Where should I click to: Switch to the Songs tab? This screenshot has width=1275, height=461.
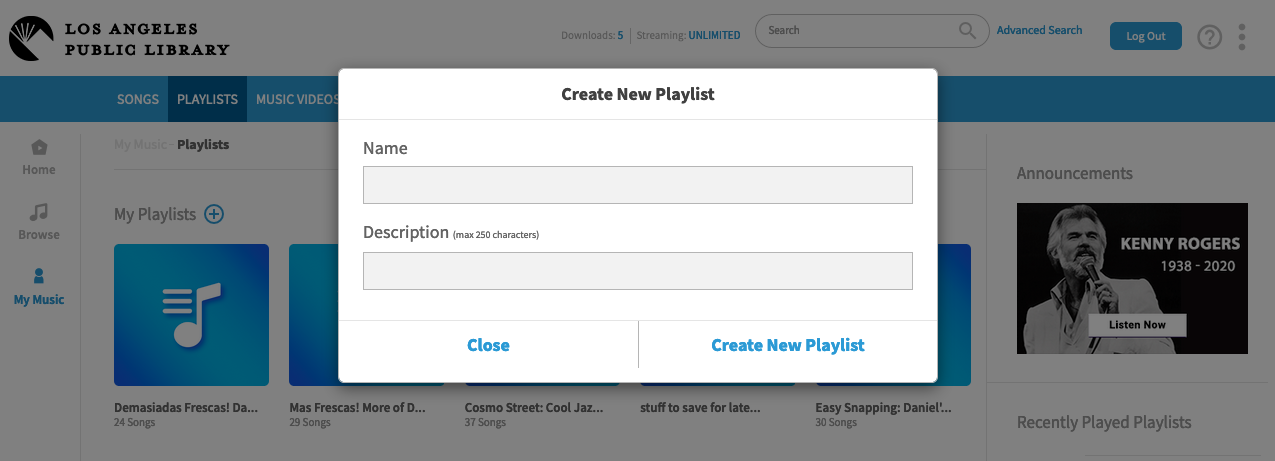138,99
